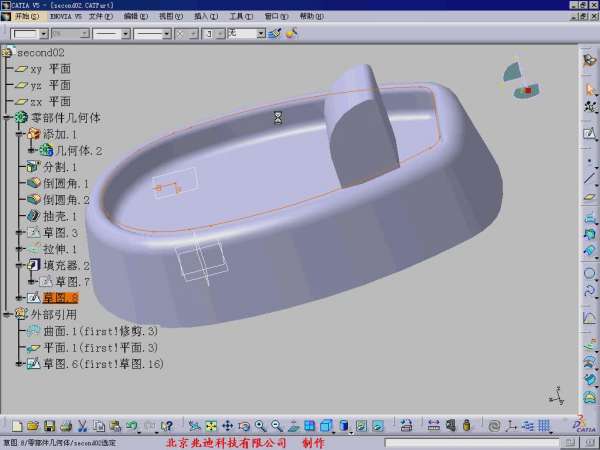Collapse the 填充器.2 tree node
Viewport: 600px width, 450px height.
(19, 265)
